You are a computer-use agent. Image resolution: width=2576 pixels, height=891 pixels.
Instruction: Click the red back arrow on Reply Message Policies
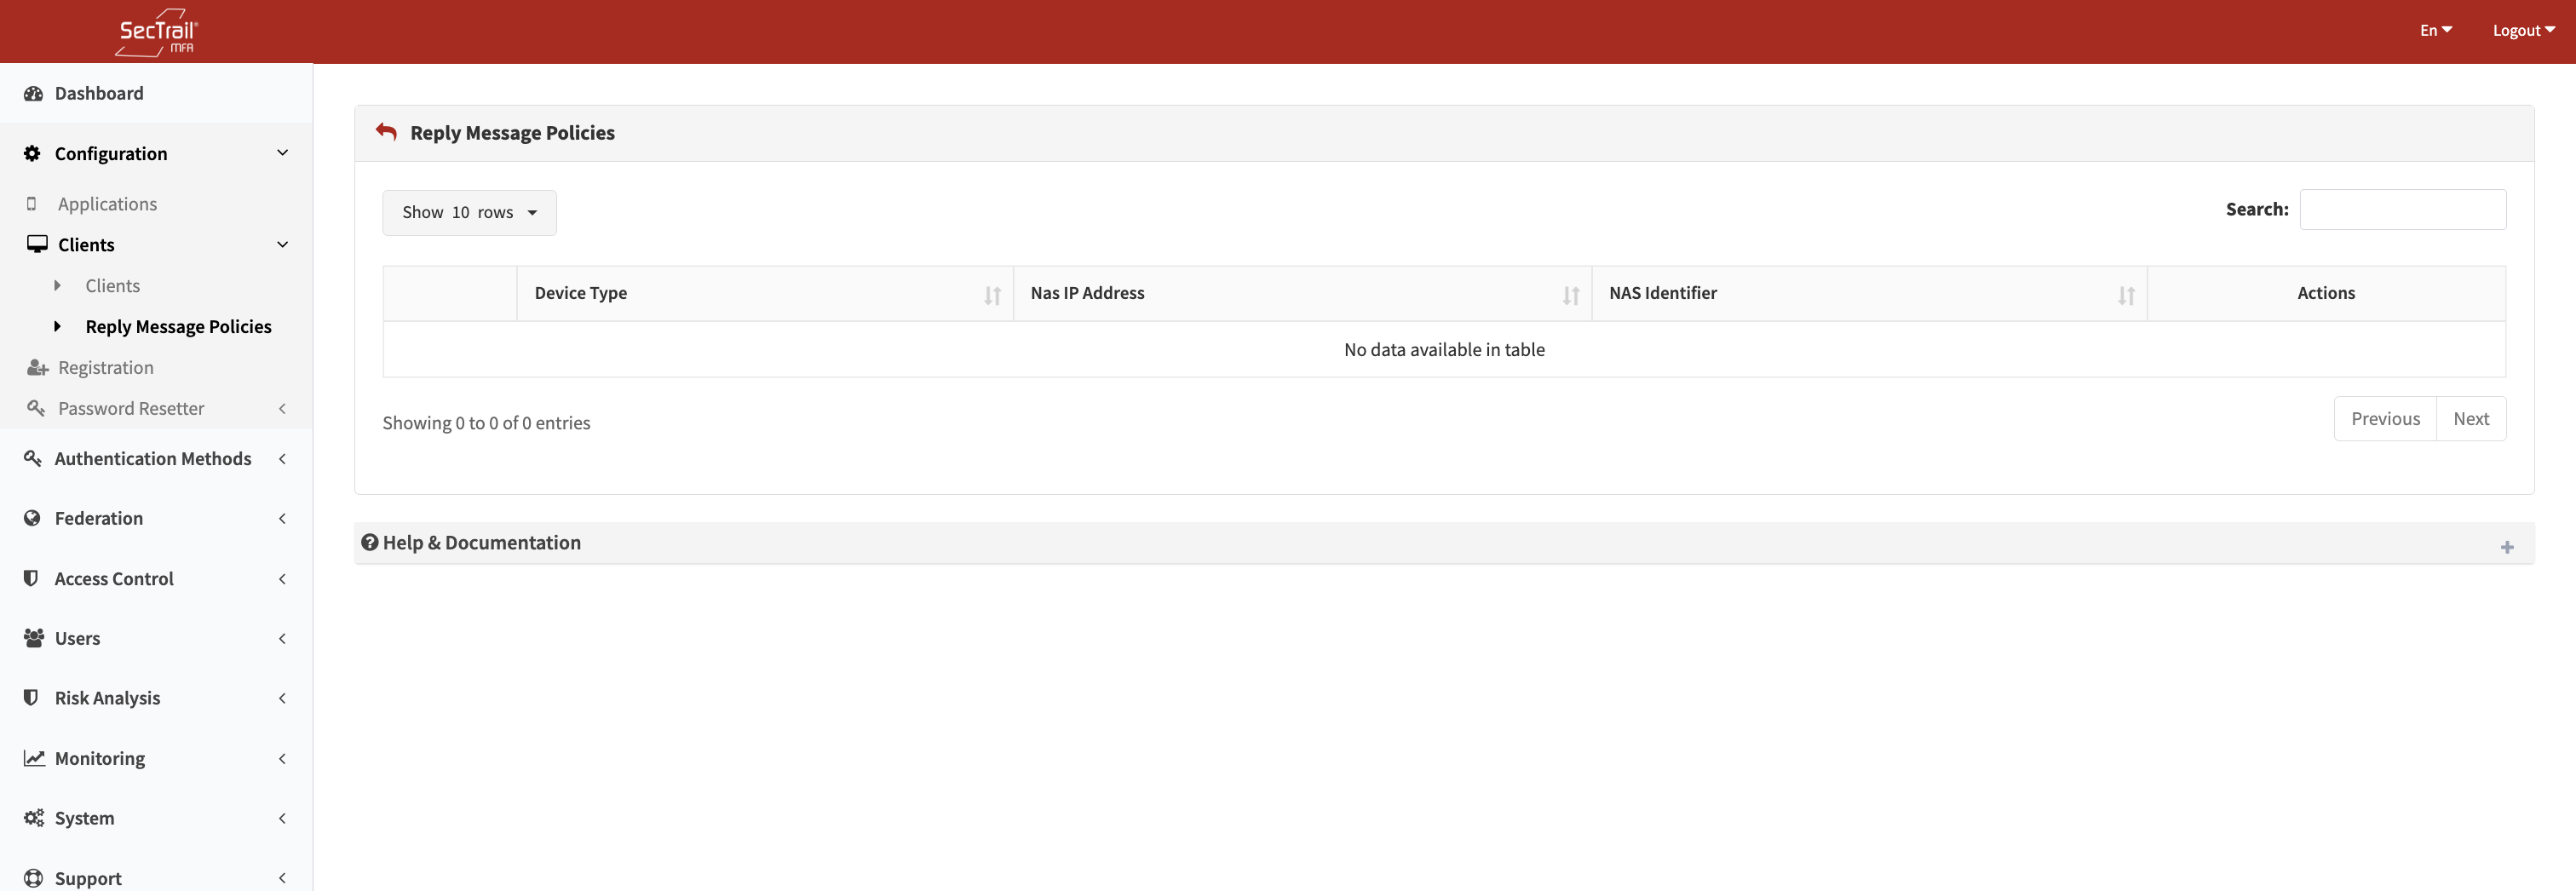(386, 131)
